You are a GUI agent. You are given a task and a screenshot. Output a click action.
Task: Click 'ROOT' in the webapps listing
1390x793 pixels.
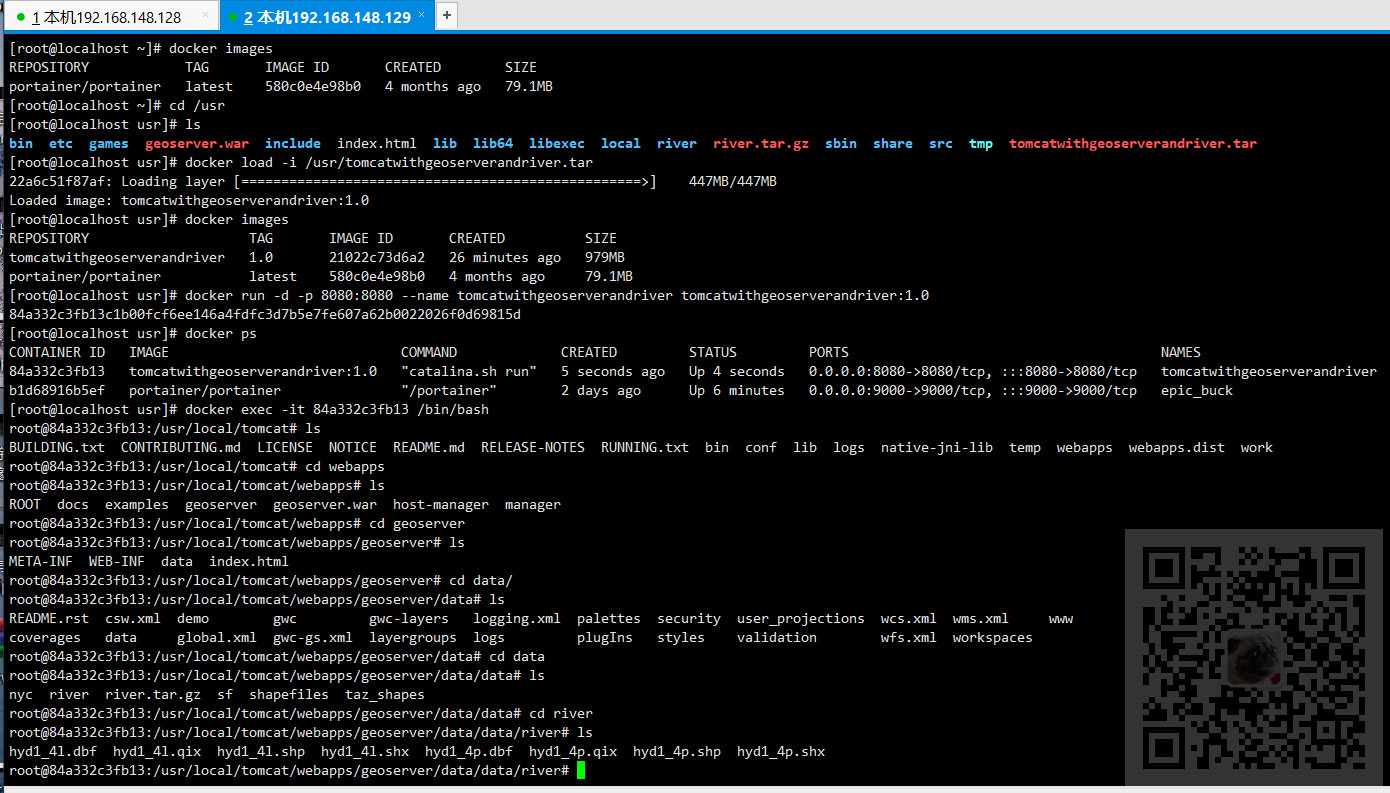pyautogui.click(x=25, y=504)
